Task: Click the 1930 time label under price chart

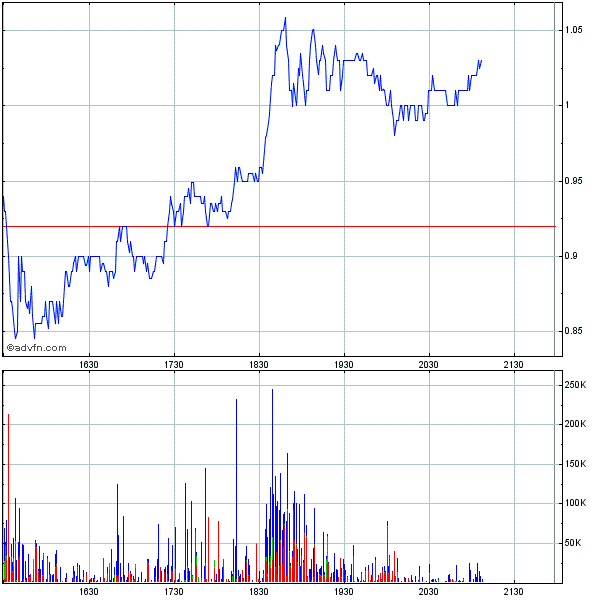Action: click(344, 365)
